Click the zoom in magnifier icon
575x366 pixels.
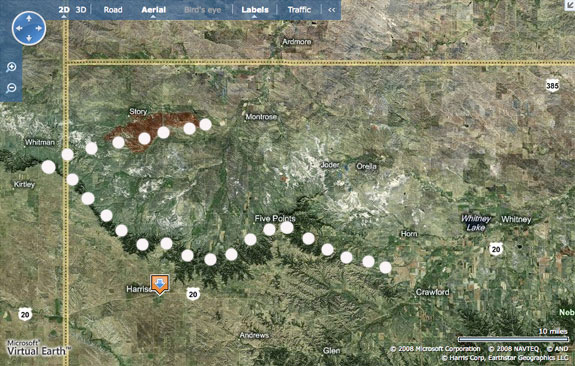coord(11,67)
